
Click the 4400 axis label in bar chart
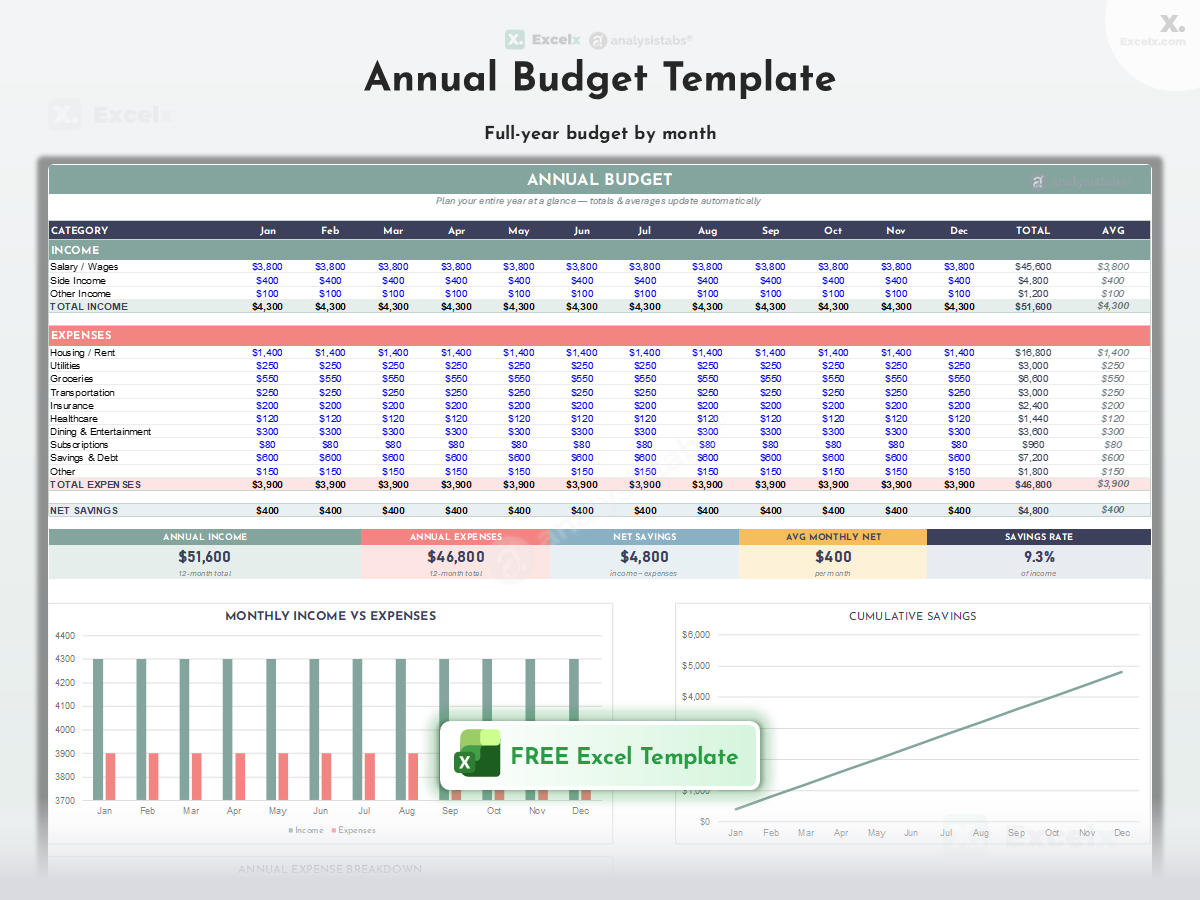(66, 636)
